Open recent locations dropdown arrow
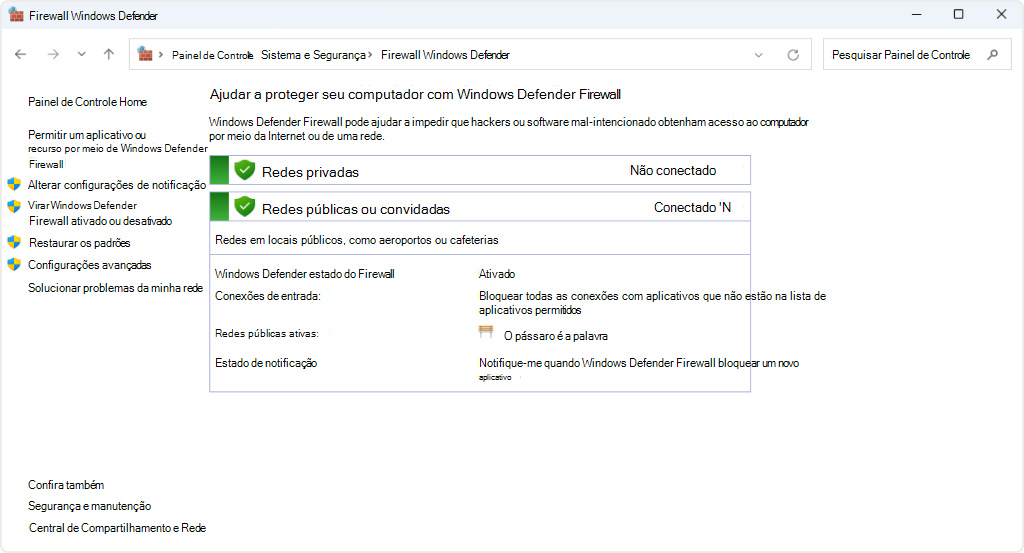 (82, 55)
